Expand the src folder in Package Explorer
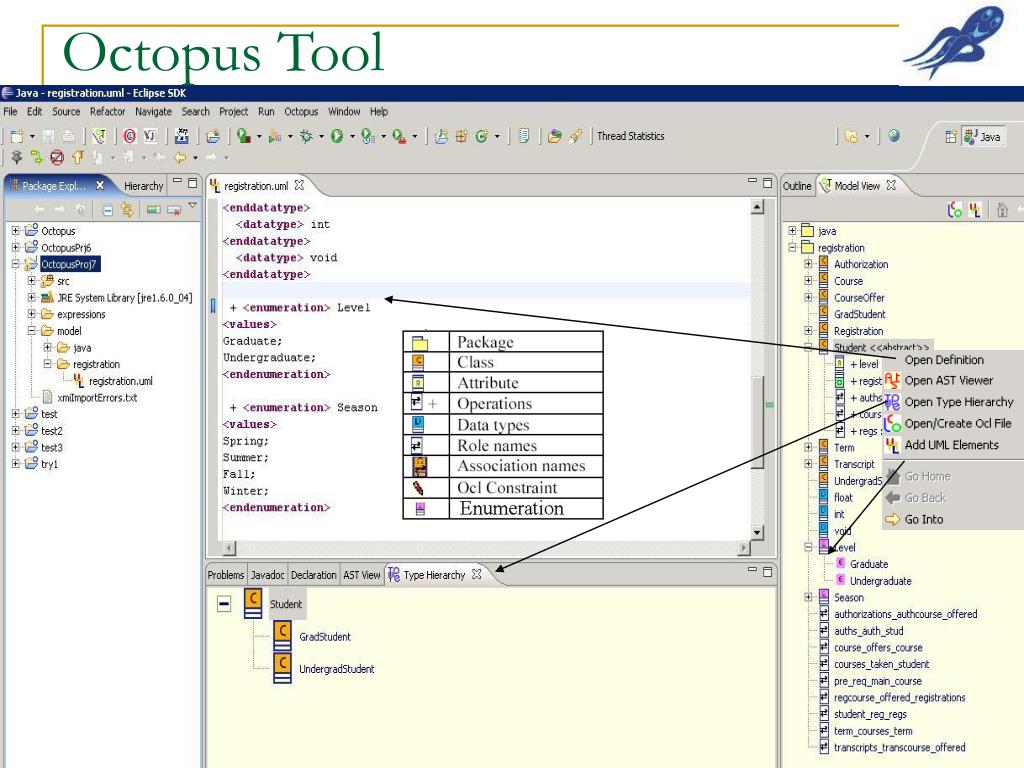 [x=31, y=281]
